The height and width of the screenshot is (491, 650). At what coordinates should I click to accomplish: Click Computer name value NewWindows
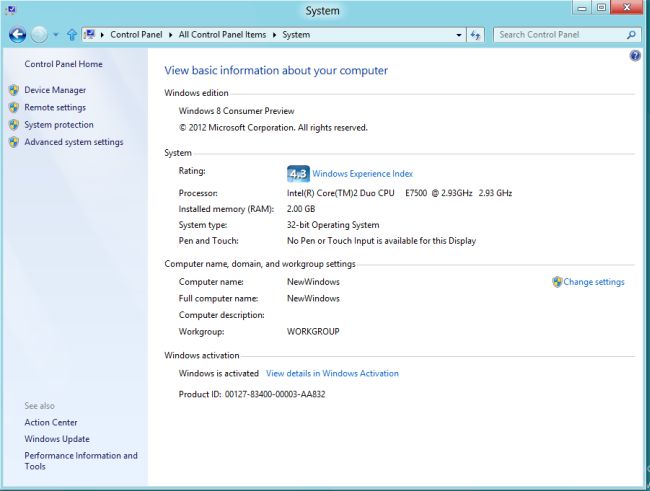[313, 282]
